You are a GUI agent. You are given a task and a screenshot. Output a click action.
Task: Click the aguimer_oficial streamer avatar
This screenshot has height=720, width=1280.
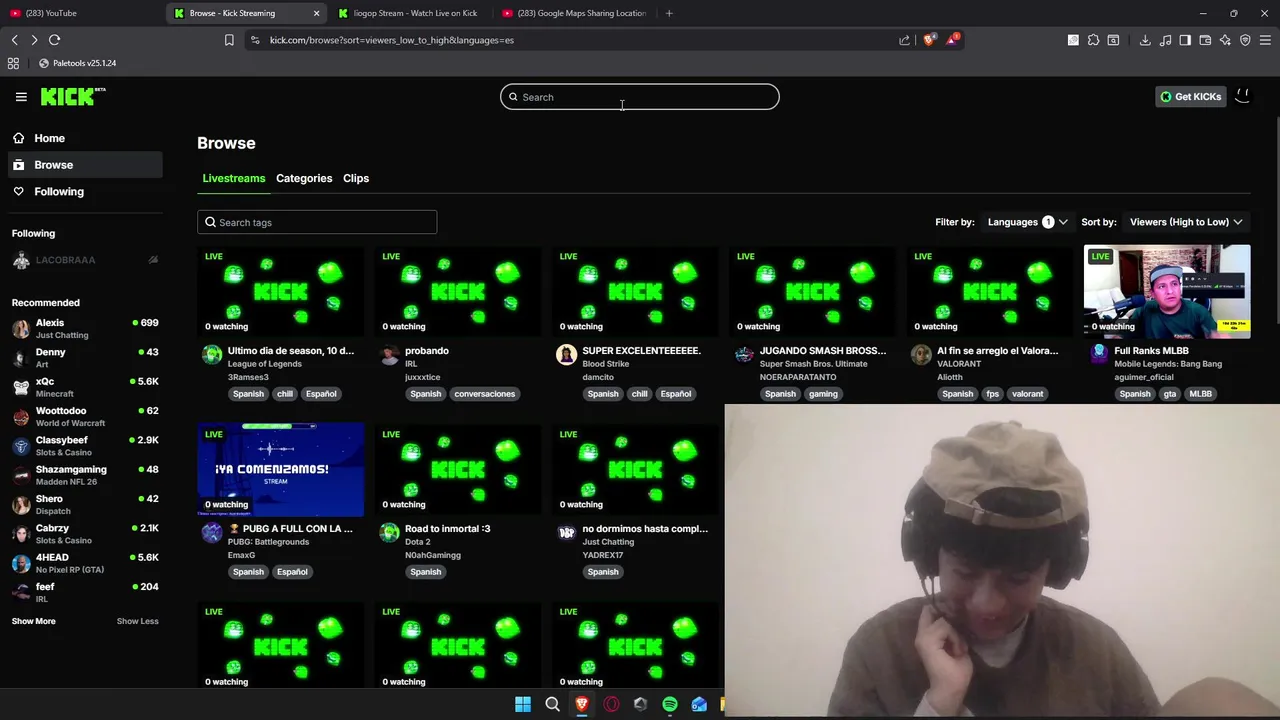click(x=1099, y=352)
